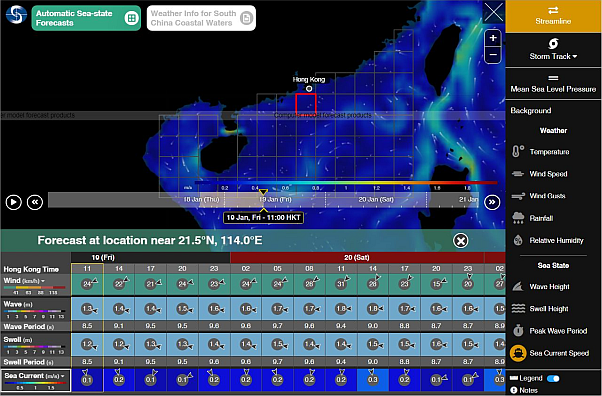This screenshot has height=396, width=602.
Task: Click the 19 Jan, Fri - 11:00 HKT label
Action: [x=263, y=217]
